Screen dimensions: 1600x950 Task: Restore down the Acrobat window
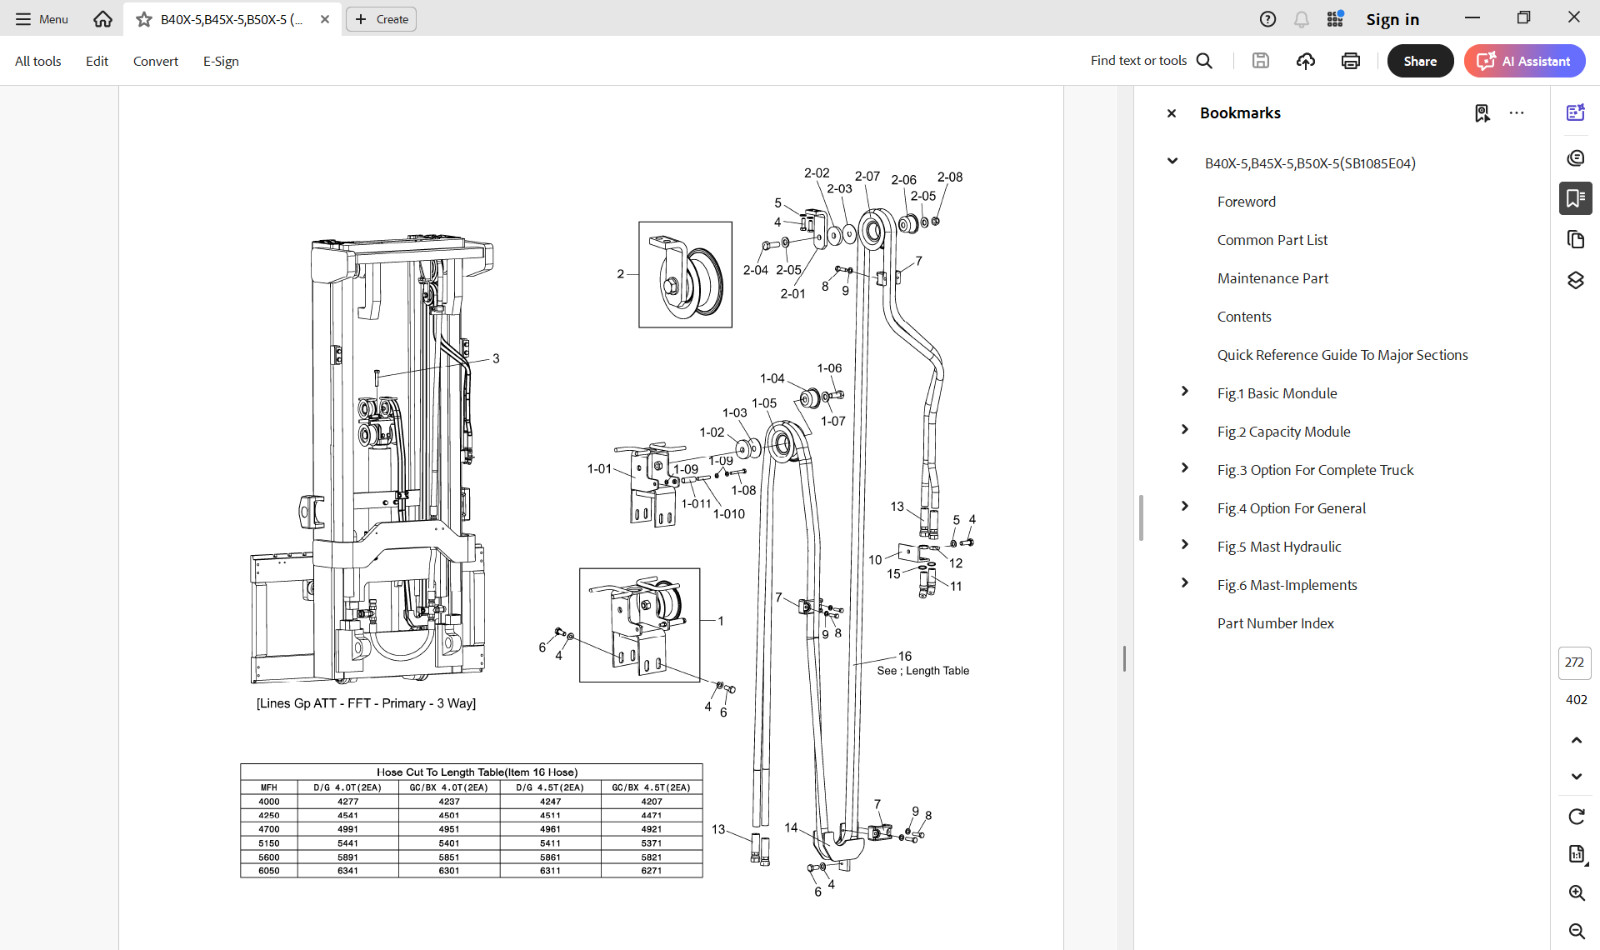(1523, 18)
